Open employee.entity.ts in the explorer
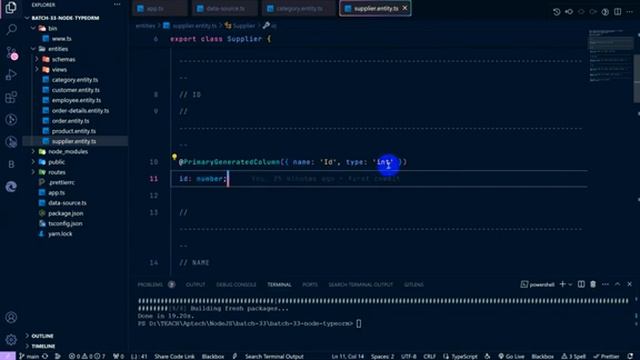 pos(76,100)
